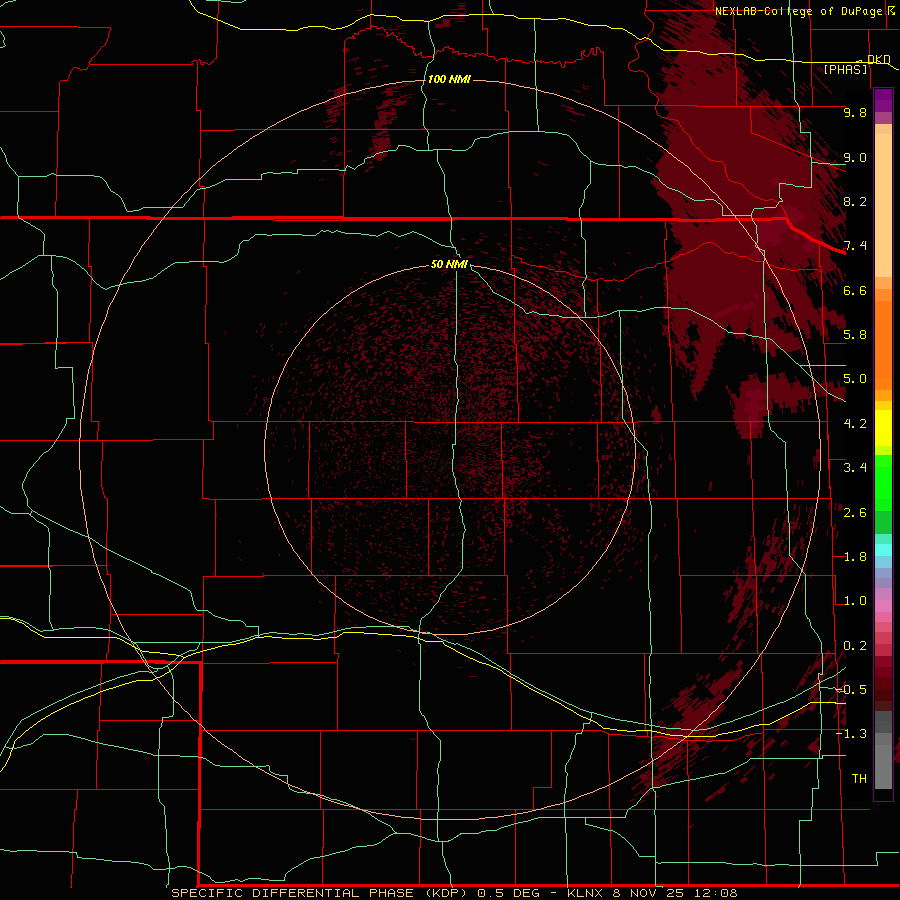The image size is (900, 900).
Task: Click the 1.8 scale value
Action: [x=855, y=557]
